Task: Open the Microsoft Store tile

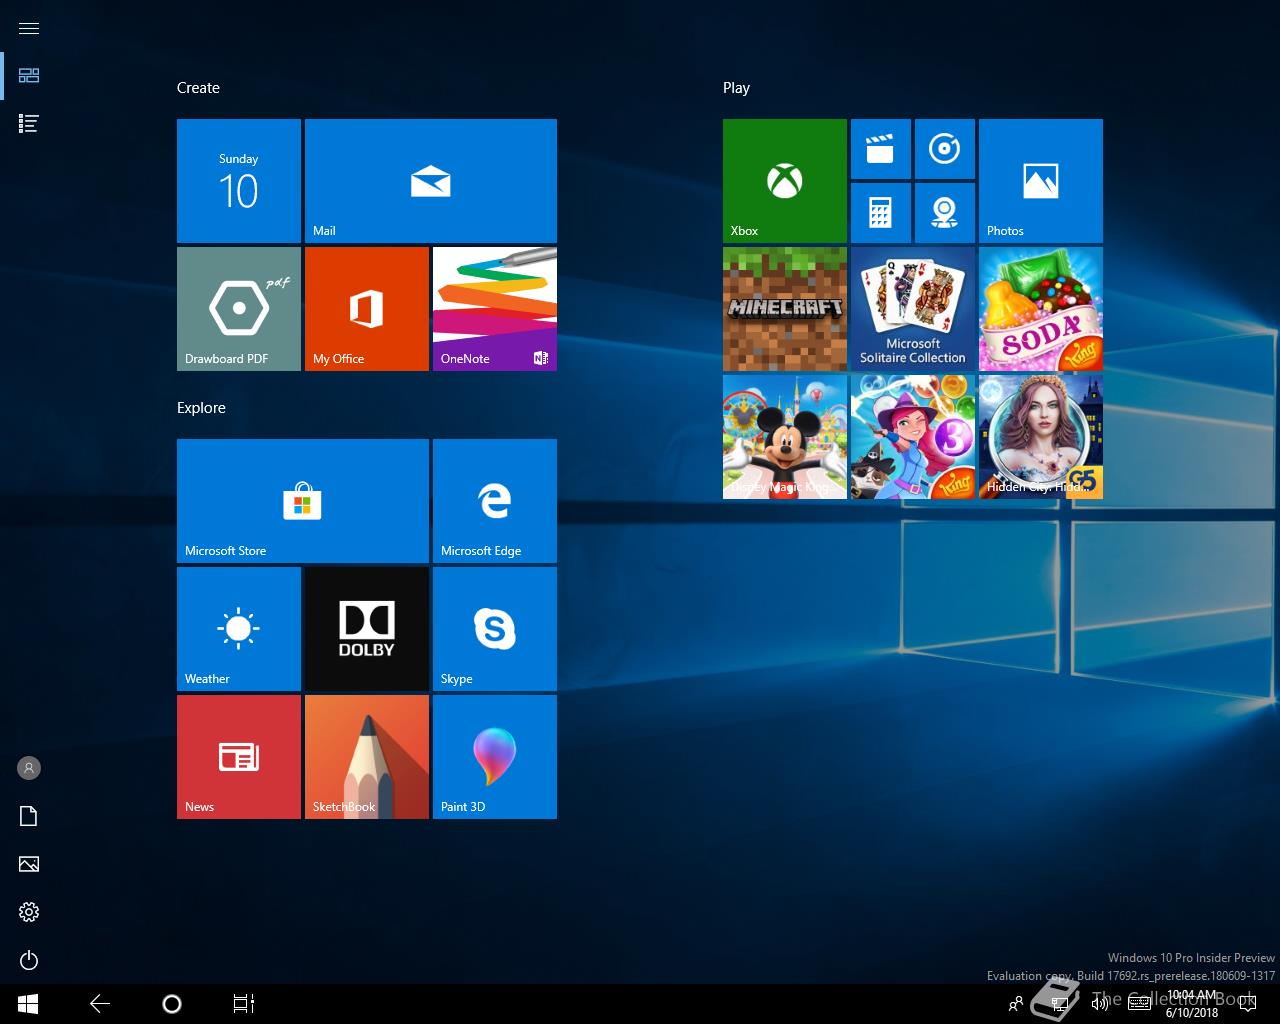Action: point(303,501)
